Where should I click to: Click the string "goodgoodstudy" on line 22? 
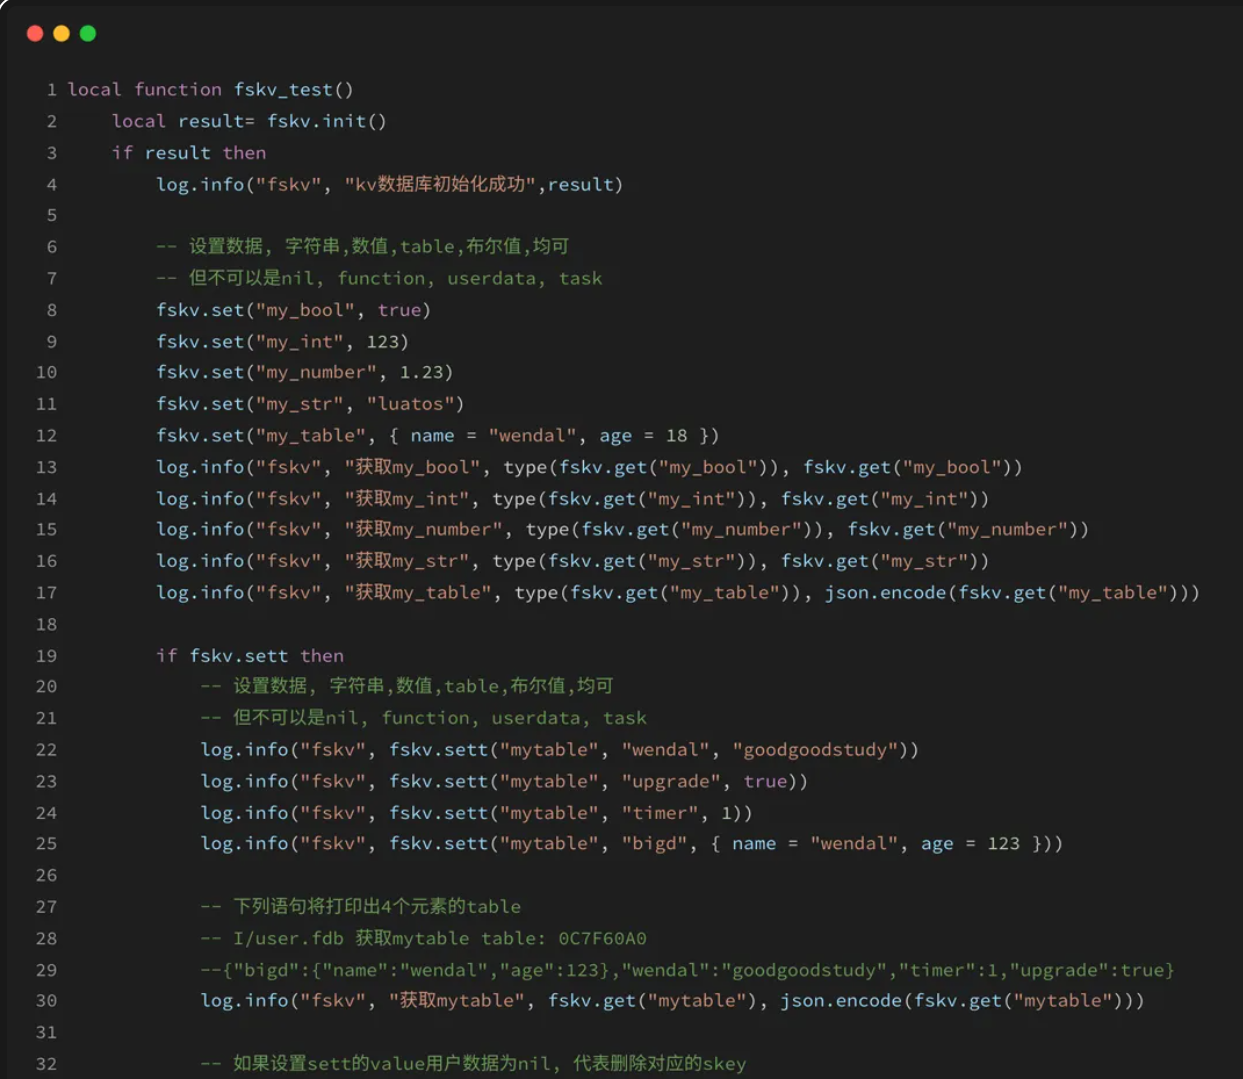click(x=815, y=750)
